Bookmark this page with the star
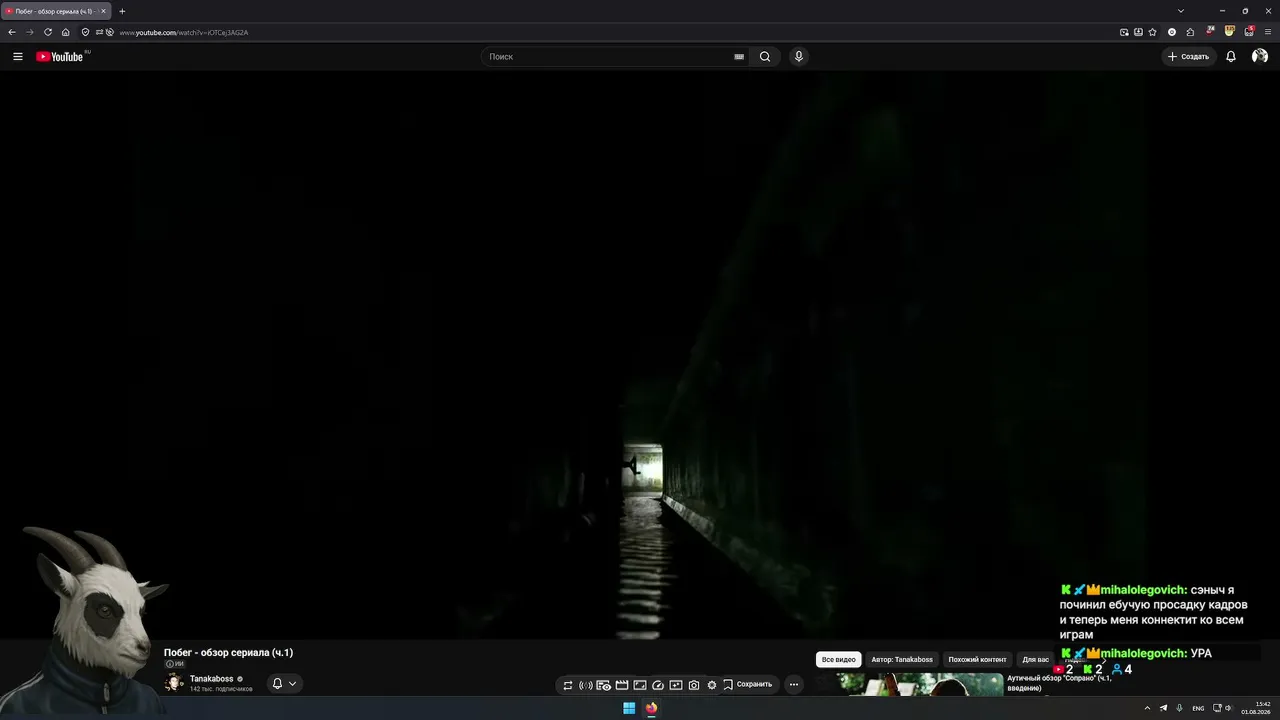 tap(1152, 32)
